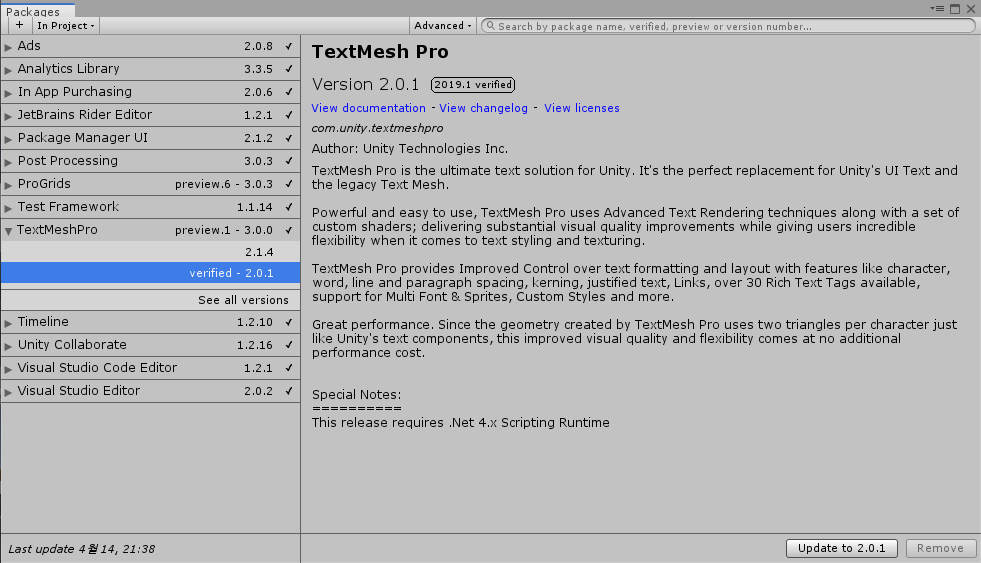This screenshot has width=981, height=563.
Task: Click the Analytics Library 3.3.5 version
Action: click(x=258, y=69)
